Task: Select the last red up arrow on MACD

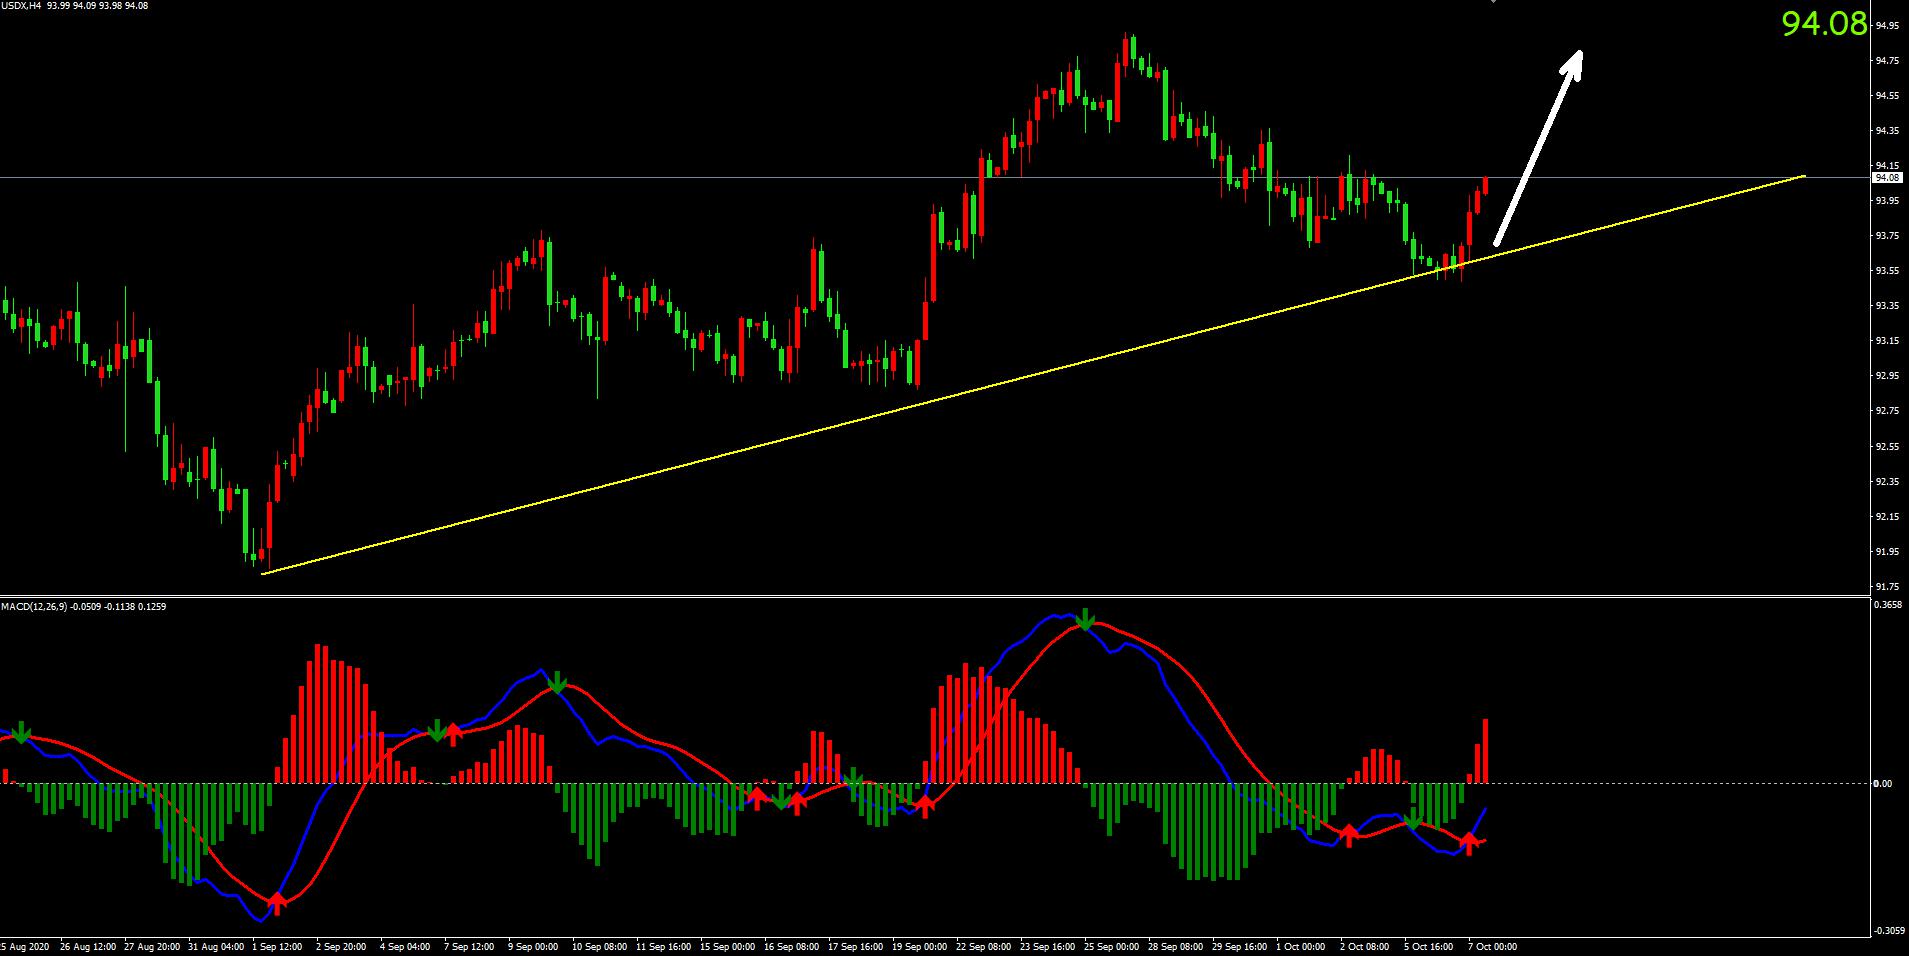Action: [x=1469, y=843]
